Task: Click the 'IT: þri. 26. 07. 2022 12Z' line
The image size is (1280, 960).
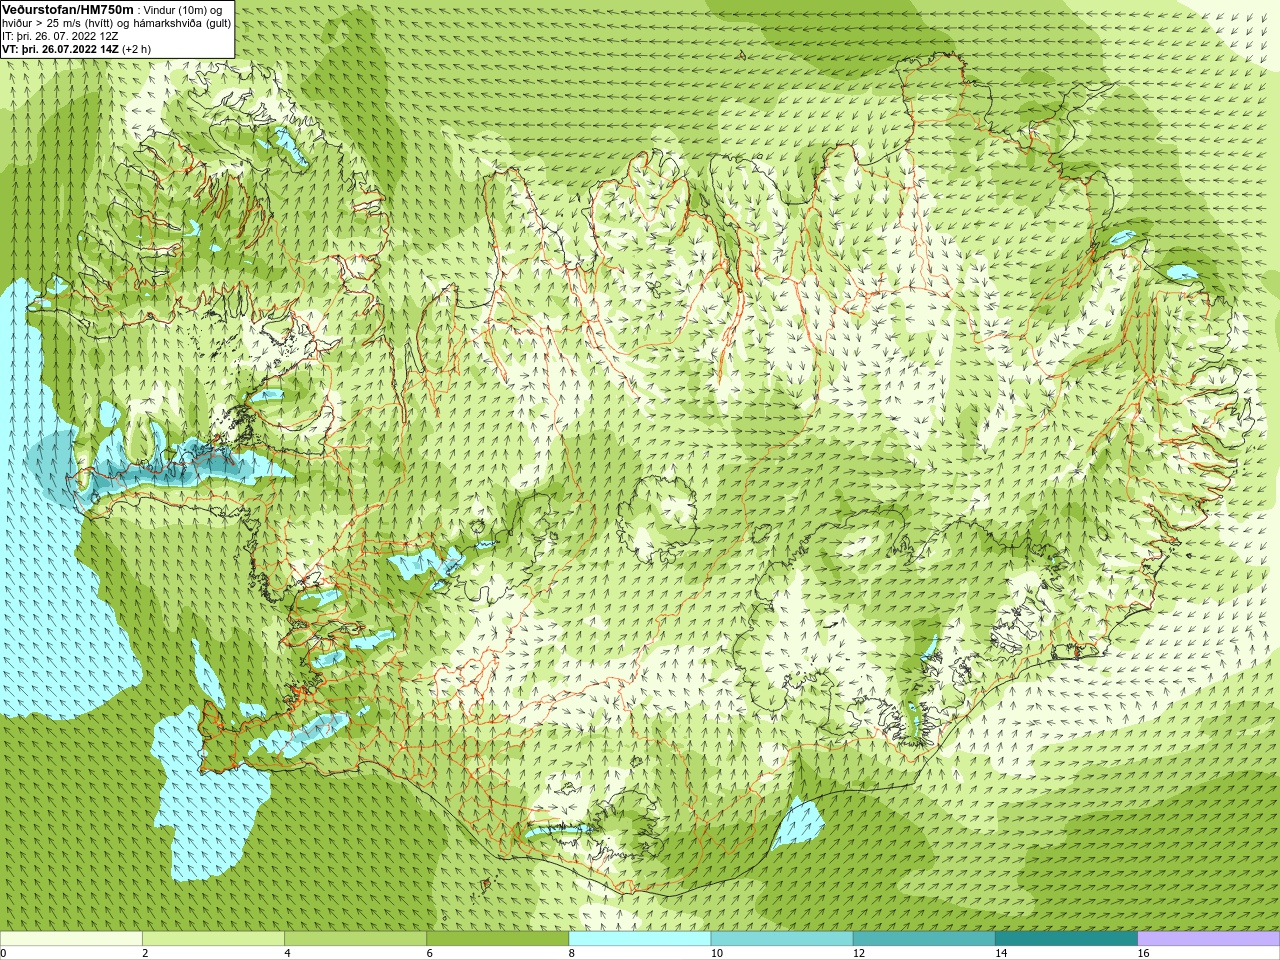Action: 60,36
